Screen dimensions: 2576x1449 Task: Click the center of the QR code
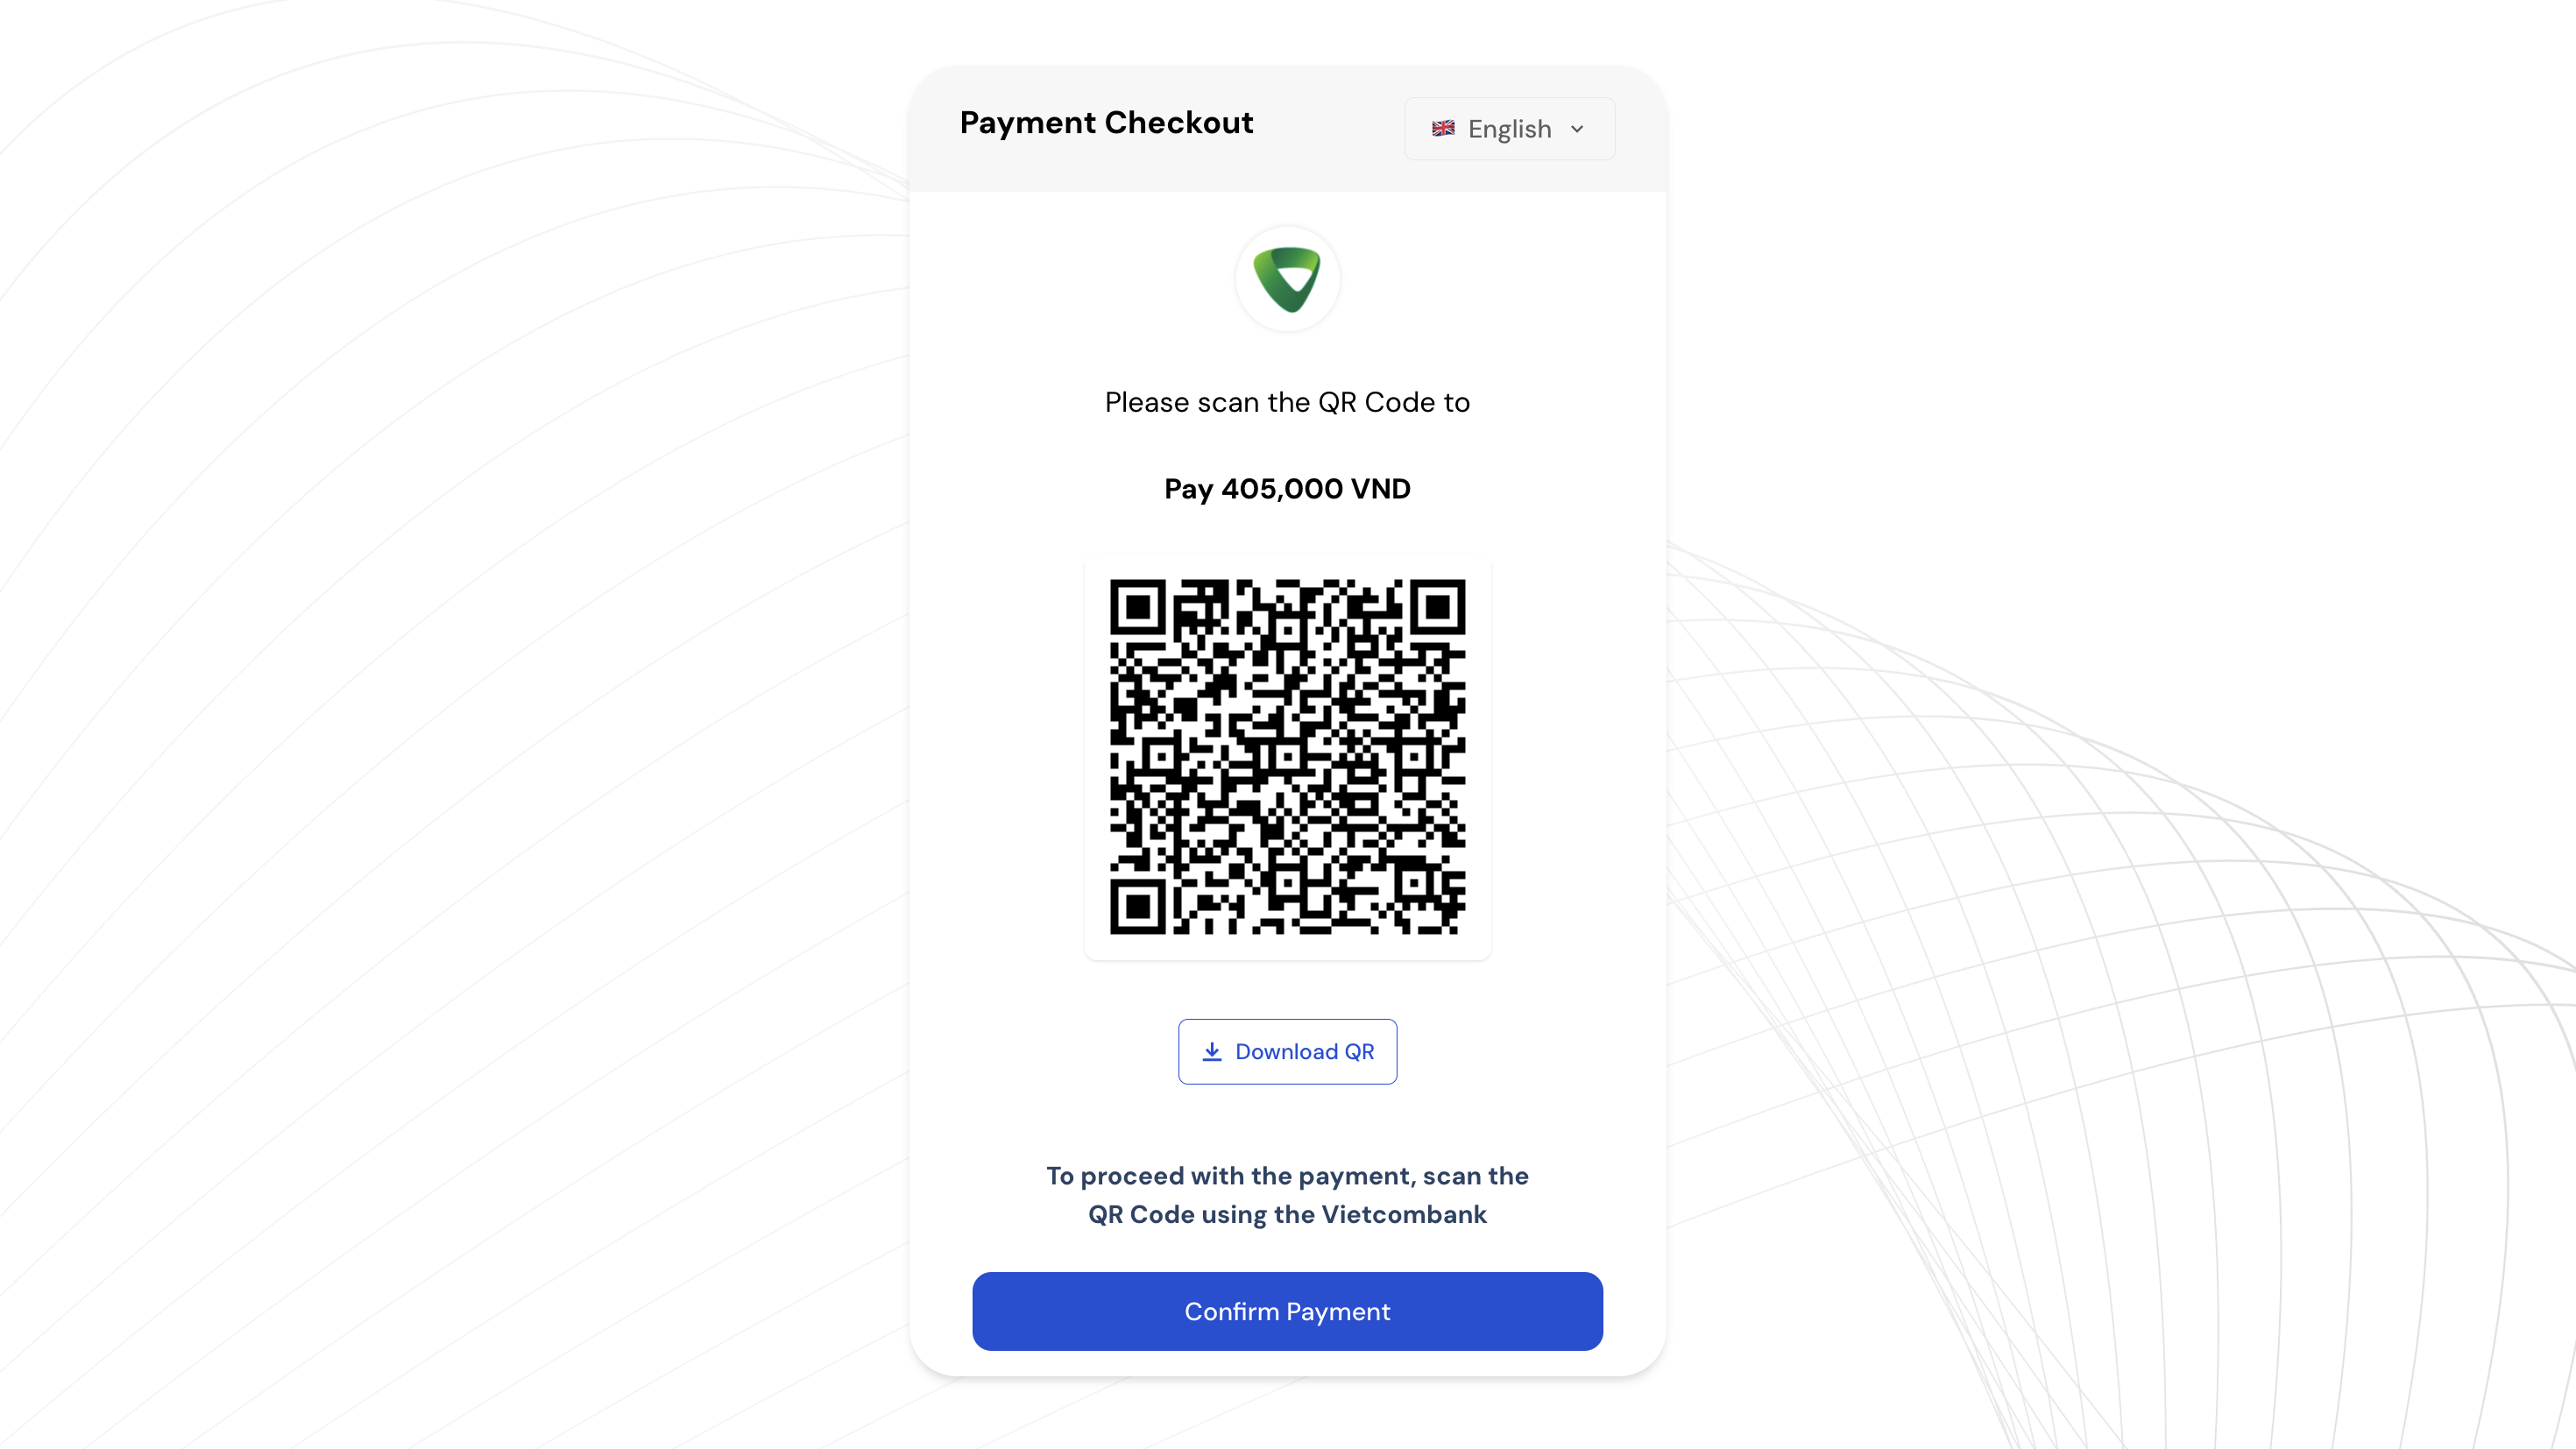click(x=1288, y=757)
